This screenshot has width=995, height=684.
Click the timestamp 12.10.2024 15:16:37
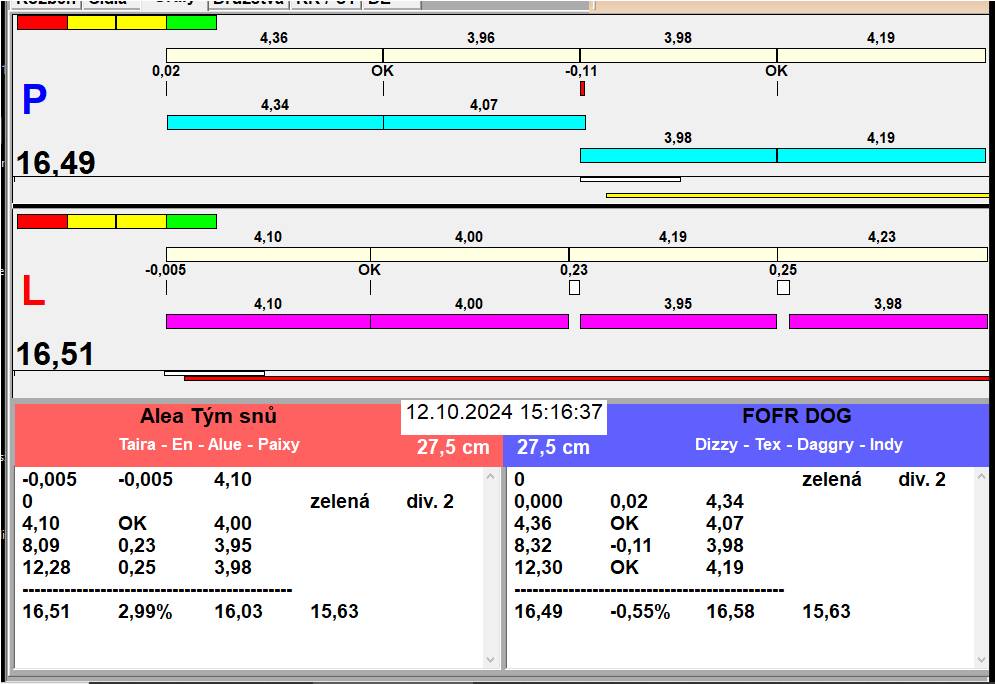point(504,412)
